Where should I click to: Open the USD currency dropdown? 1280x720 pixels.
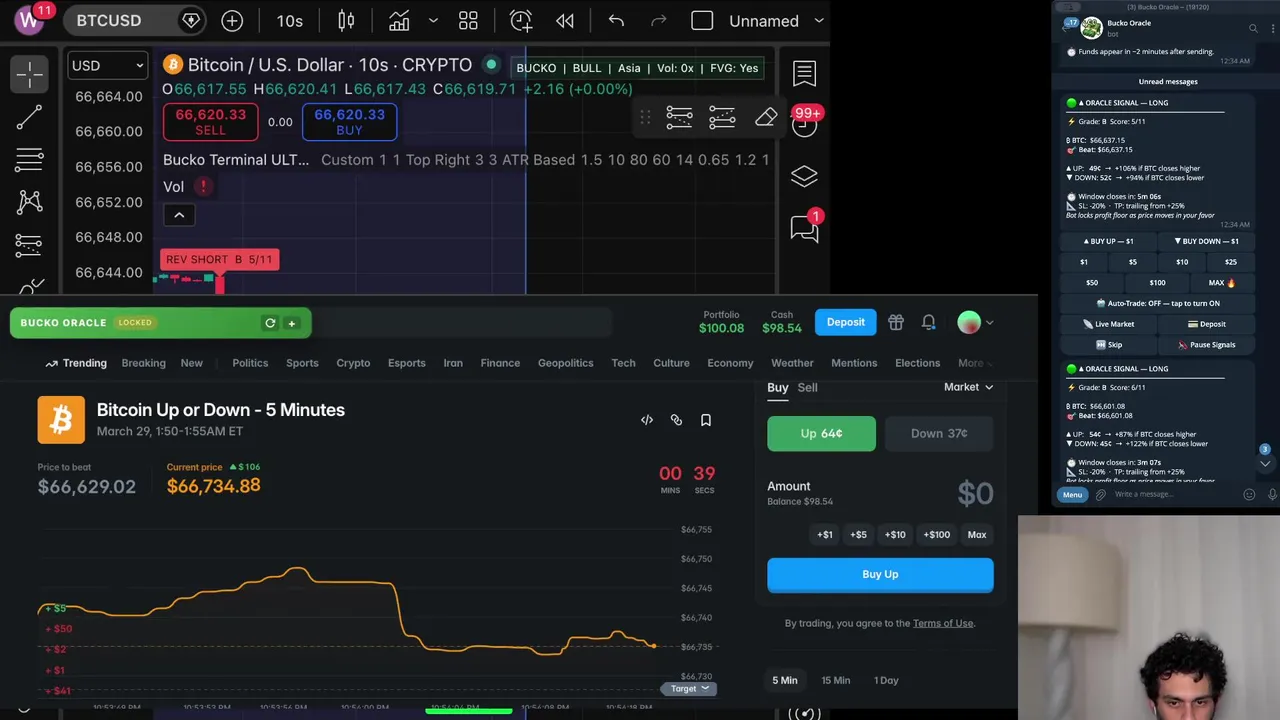[107, 66]
